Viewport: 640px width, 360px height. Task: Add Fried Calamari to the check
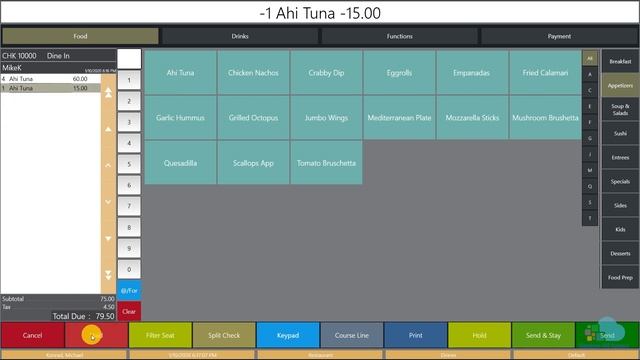[x=545, y=73]
